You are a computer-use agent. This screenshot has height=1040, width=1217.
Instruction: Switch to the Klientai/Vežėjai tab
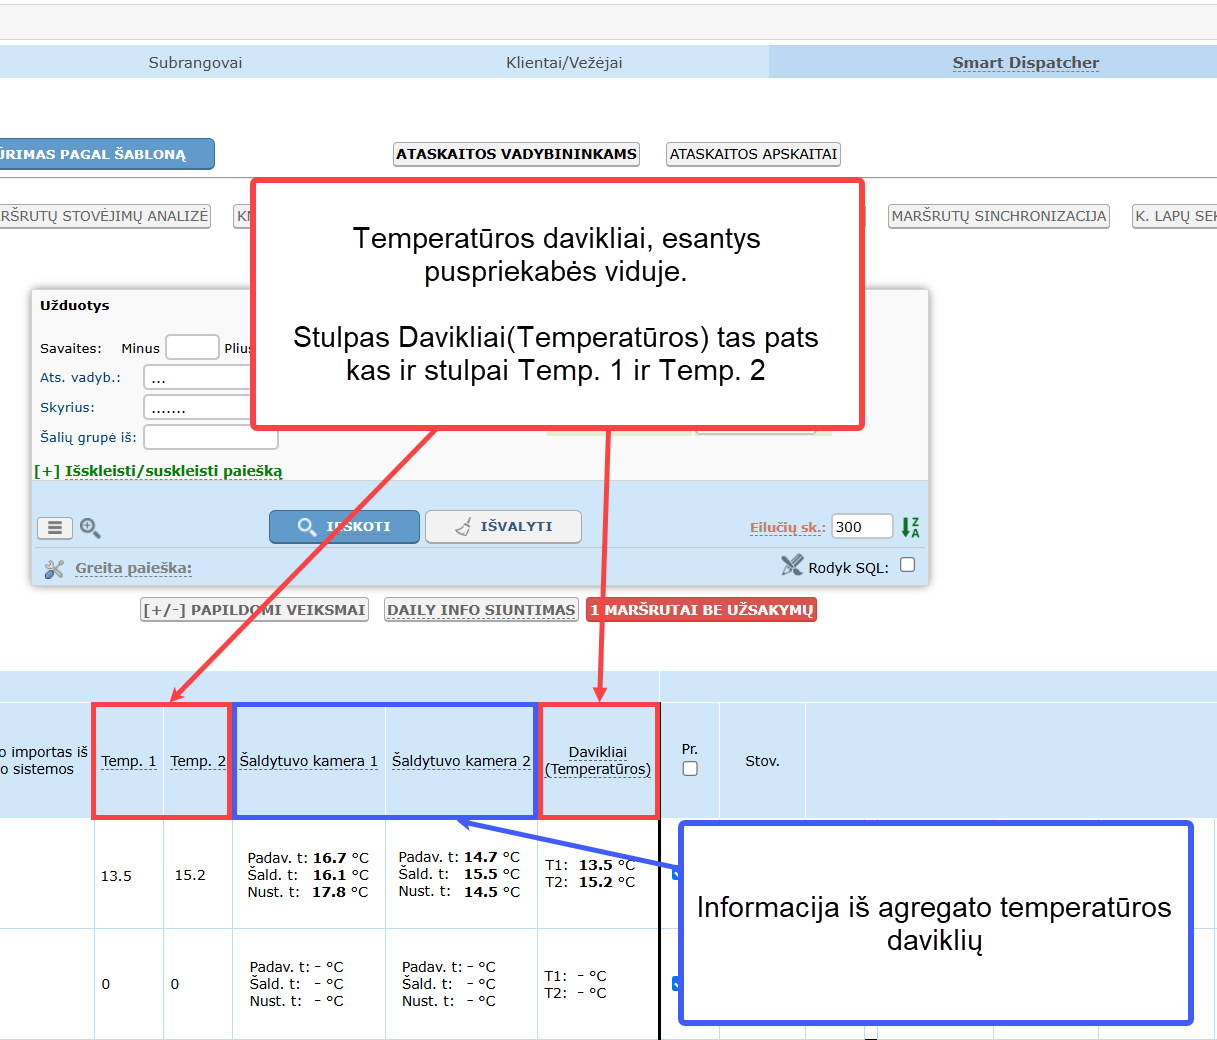click(x=564, y=63)
